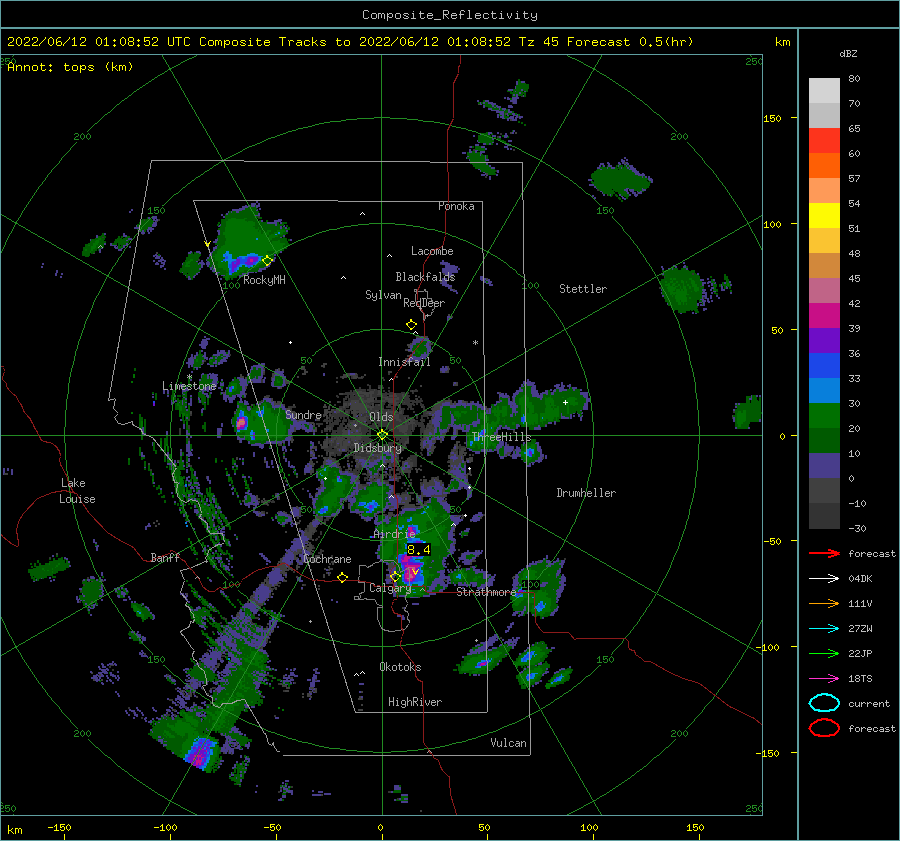Click the Sylvan label
Image resolution: width=900 pixels, height=841 pixels.
pos(383,296)
